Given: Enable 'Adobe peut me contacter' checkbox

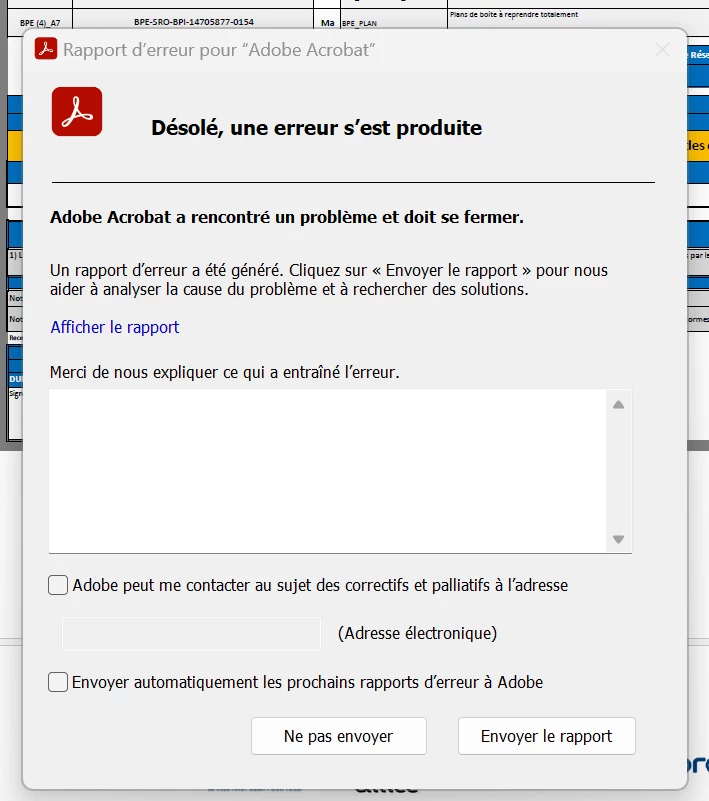Looking at the screenshot, I should tap(58, 585).
